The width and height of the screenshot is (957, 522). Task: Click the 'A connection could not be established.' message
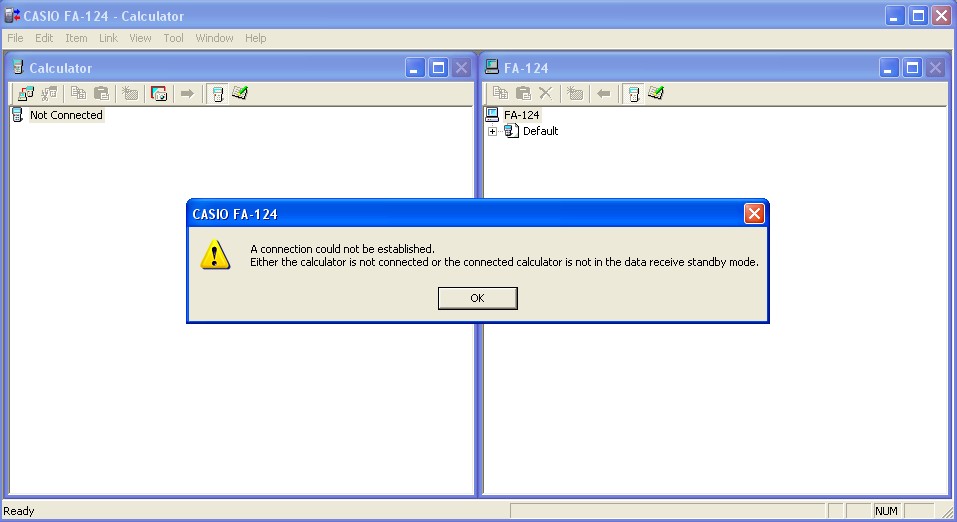(342, 248)
